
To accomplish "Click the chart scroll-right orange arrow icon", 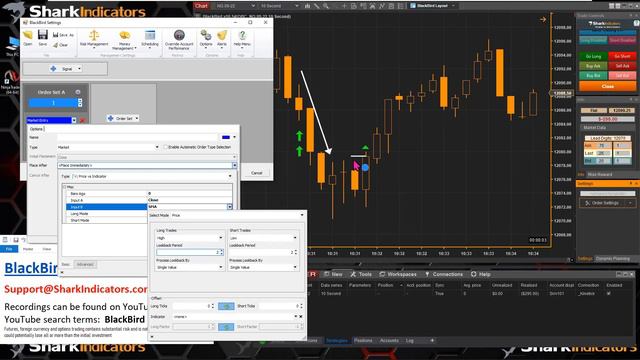I will click(543, 19).
